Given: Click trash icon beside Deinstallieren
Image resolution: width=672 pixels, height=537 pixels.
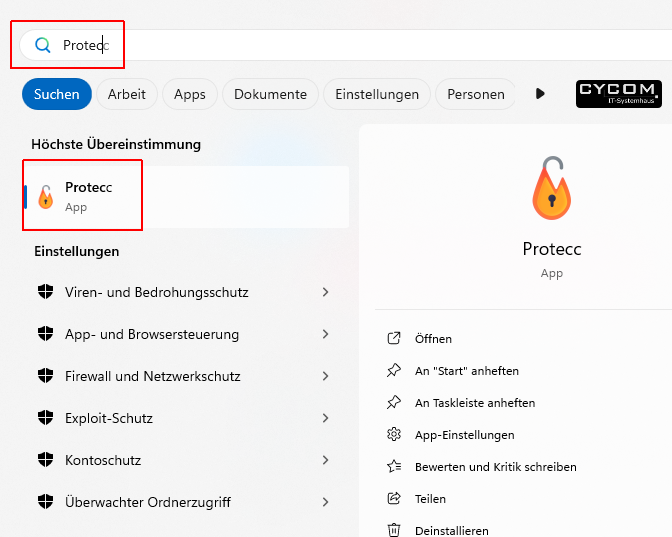Looking at the screenshot, I should (394, 530).
